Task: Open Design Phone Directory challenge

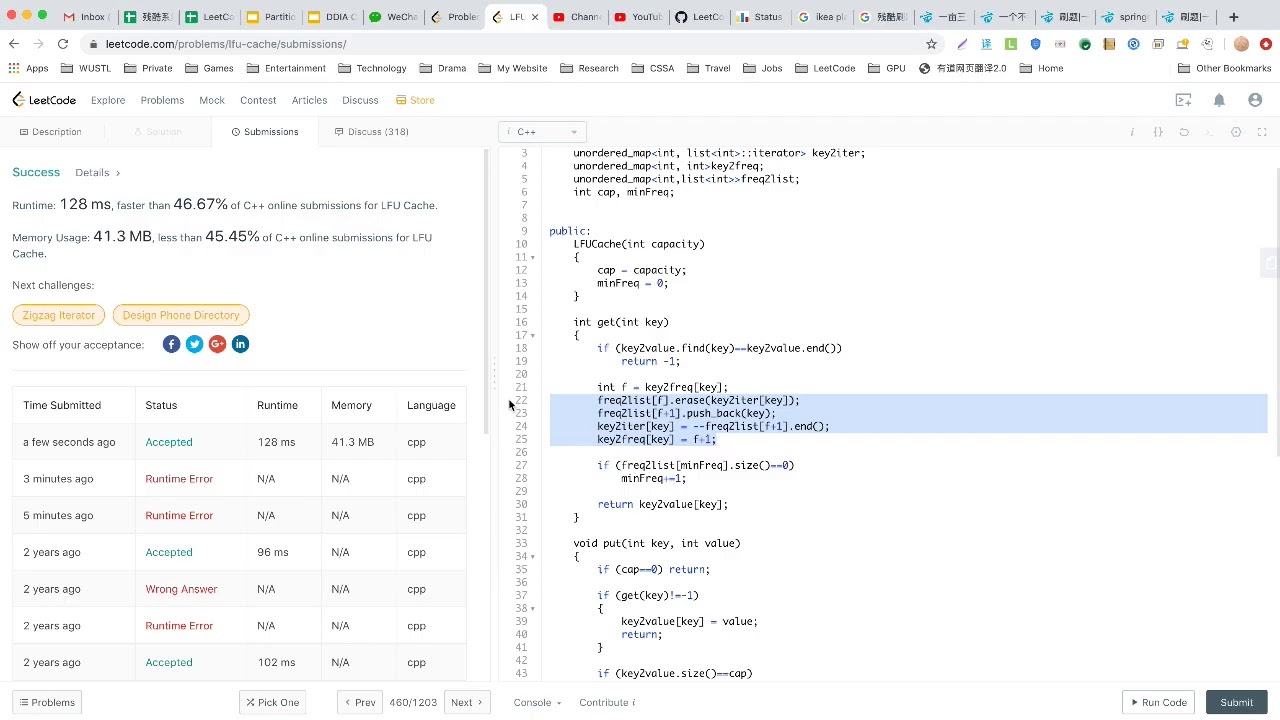Action: (181, 315)
